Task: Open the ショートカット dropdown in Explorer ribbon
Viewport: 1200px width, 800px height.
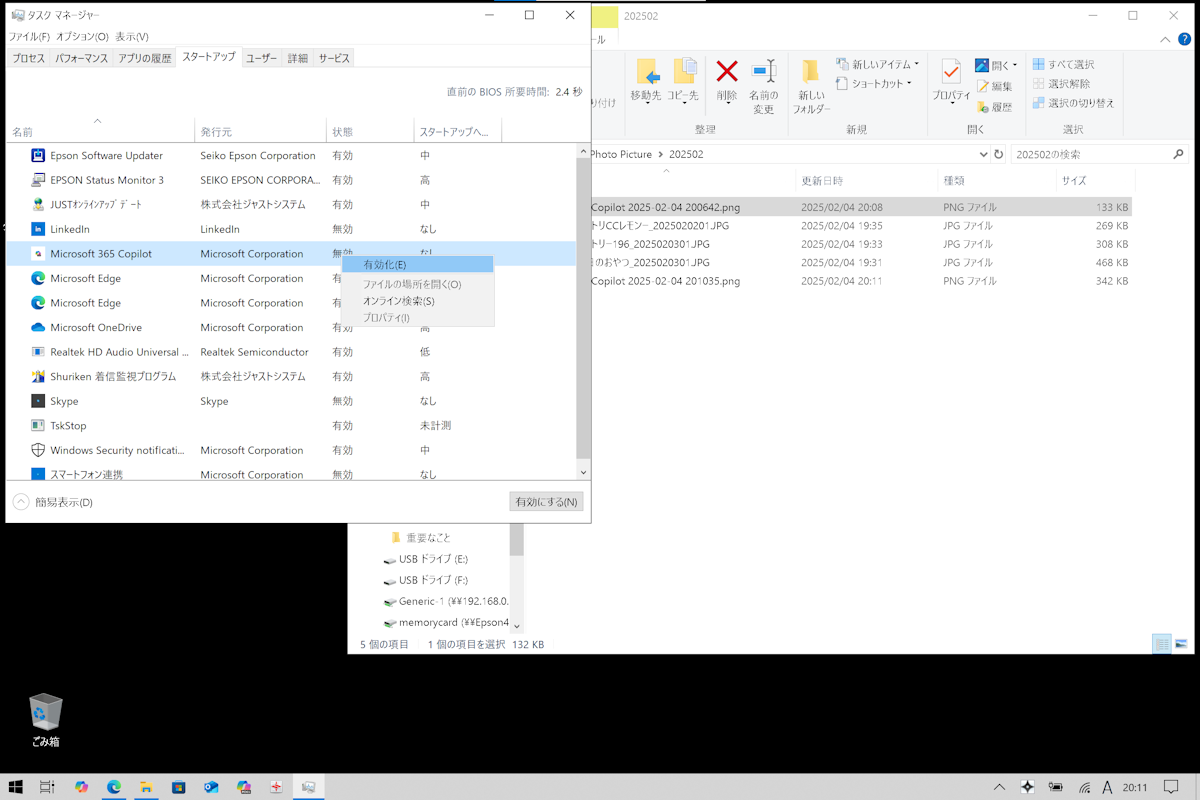Action: 874,84
